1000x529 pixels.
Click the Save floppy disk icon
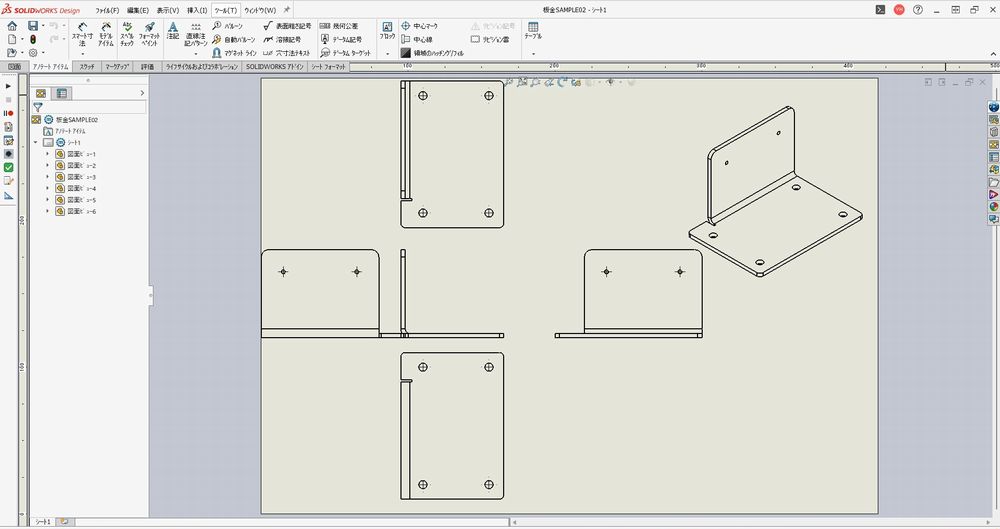coord(33,26)
